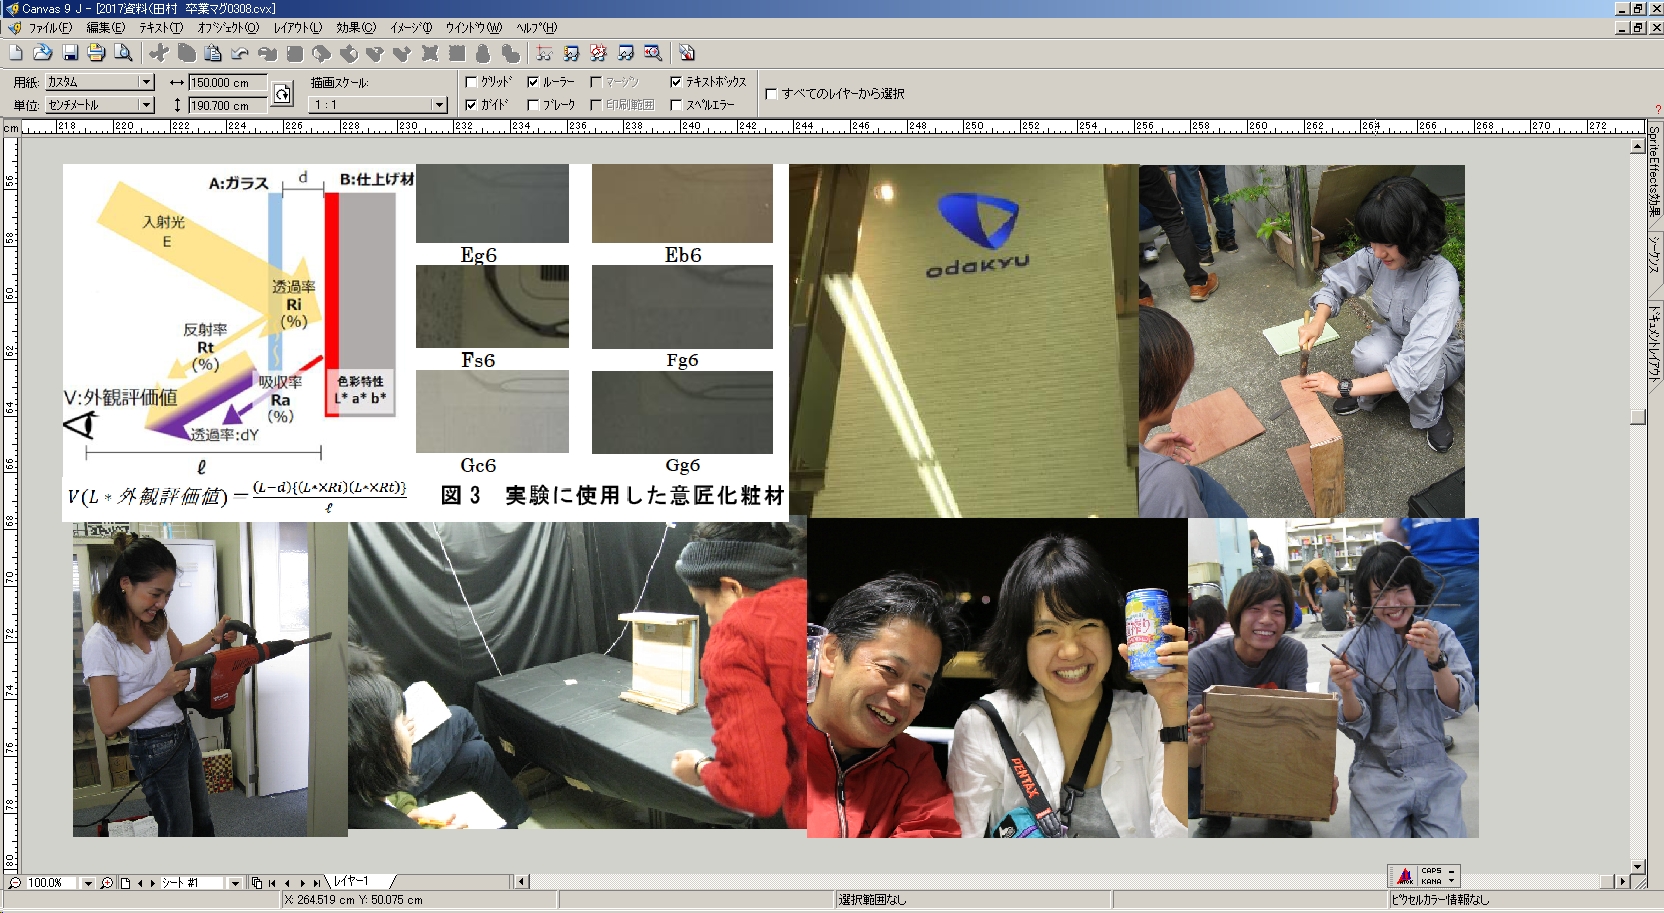The width and height of the screenshot is (1664, 913).
Task: Open the オブジェクト menu
Action: [228, 28]
